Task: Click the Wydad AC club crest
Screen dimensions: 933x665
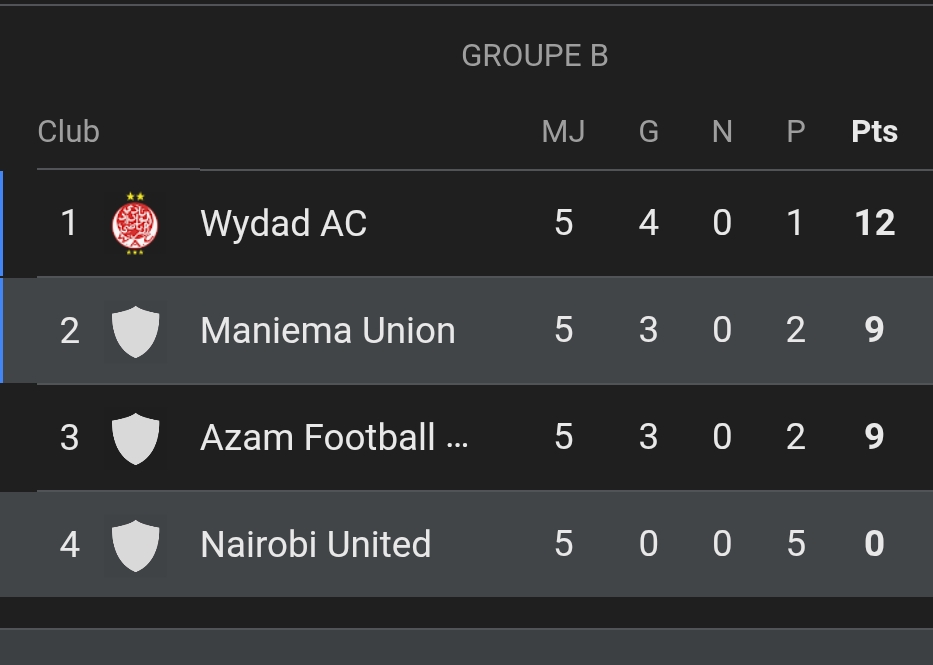Action: pyautogui.click(x=135, y=223)
